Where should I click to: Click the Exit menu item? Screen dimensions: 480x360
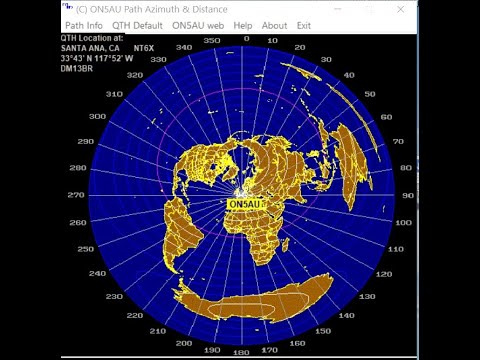[x=304, y=26]
